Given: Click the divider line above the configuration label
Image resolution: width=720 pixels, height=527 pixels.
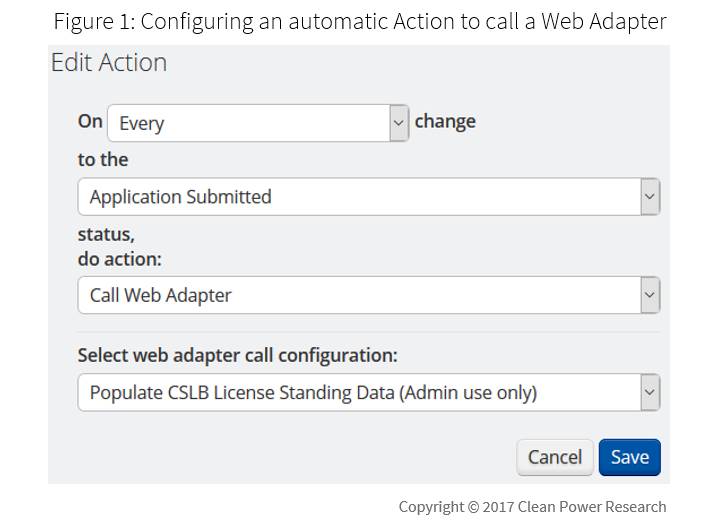Looking at the screenshot, I should (368, 332).
